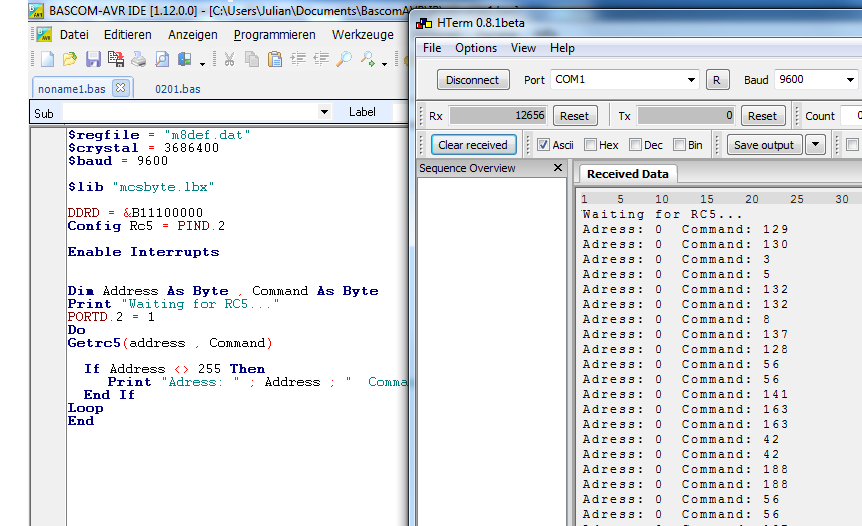Viewport: 862px width, 526px height.
Task: Open print preview in BASCOM toolbar
Action: tap(162, 59)
